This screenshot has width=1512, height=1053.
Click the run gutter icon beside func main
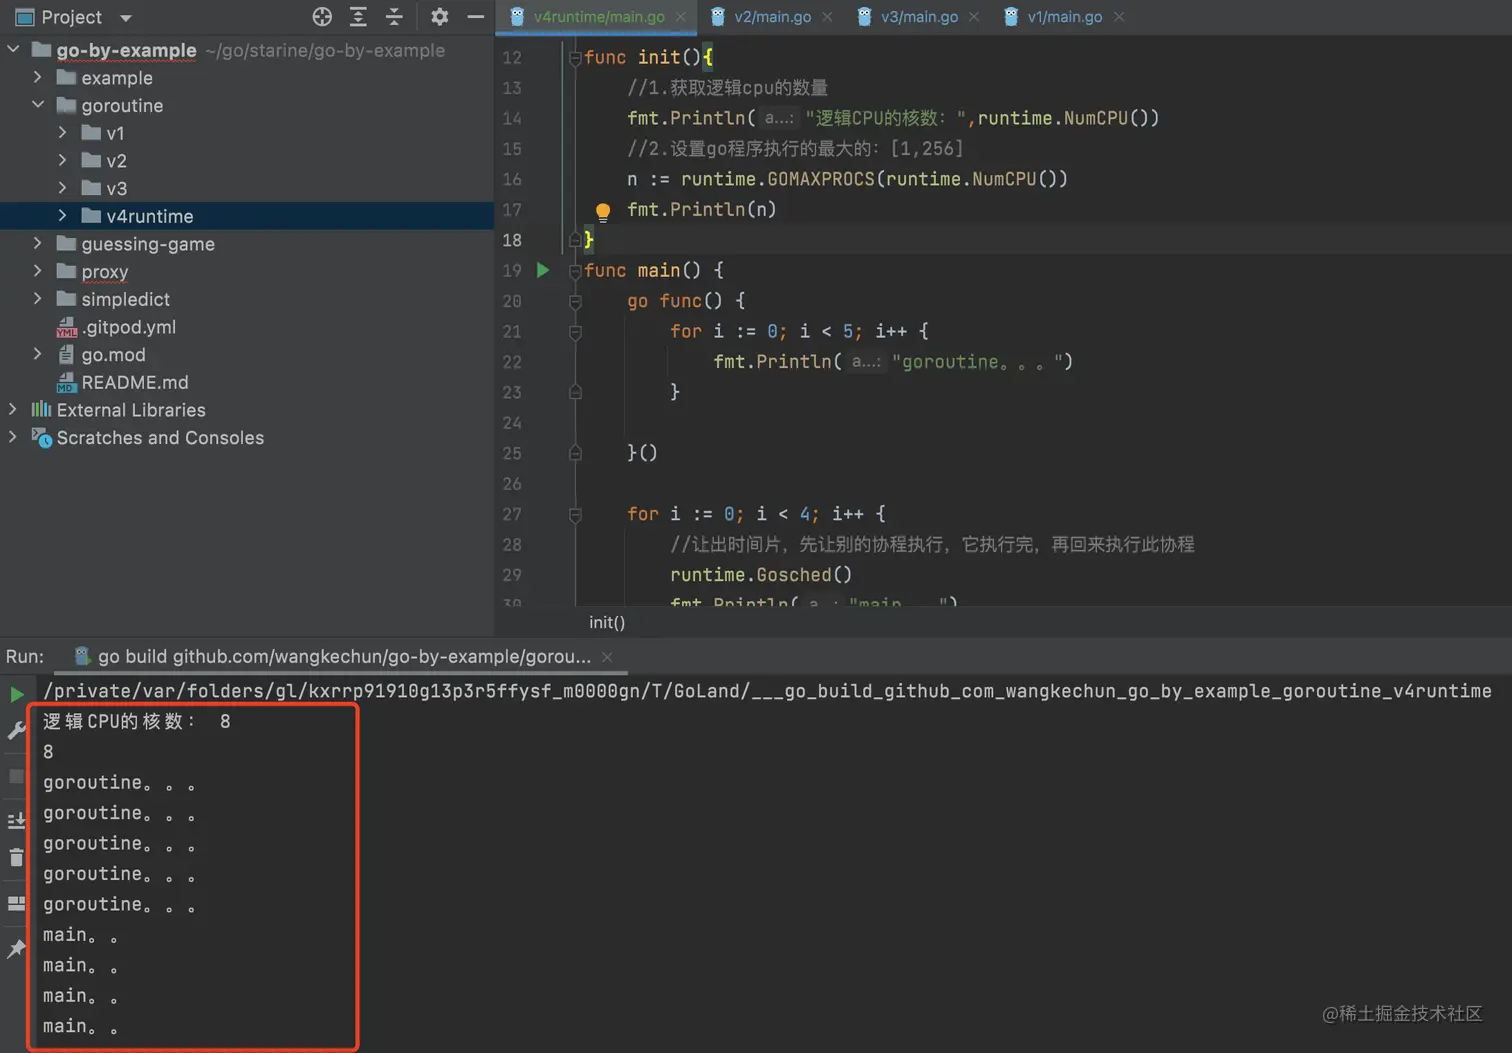(x=543, y=270)
